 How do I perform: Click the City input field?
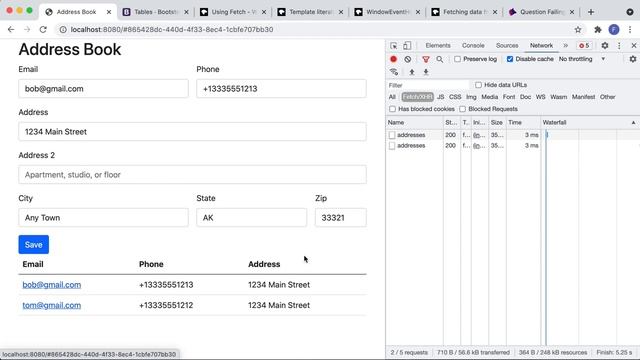coord(103,218)
